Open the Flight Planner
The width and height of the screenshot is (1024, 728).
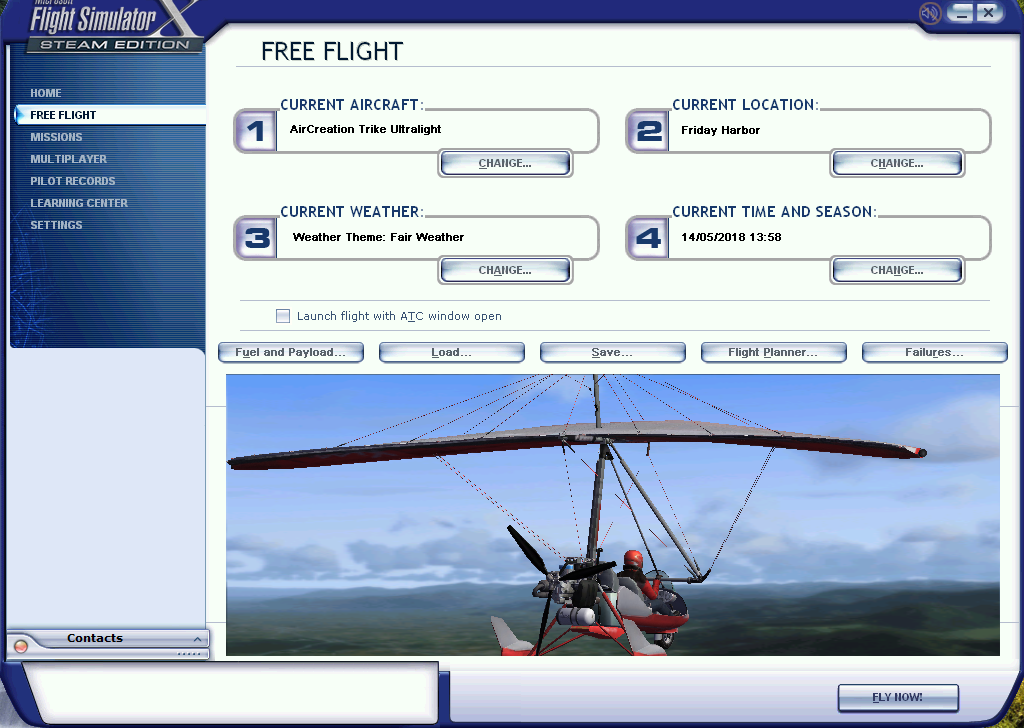pos(773,353)
